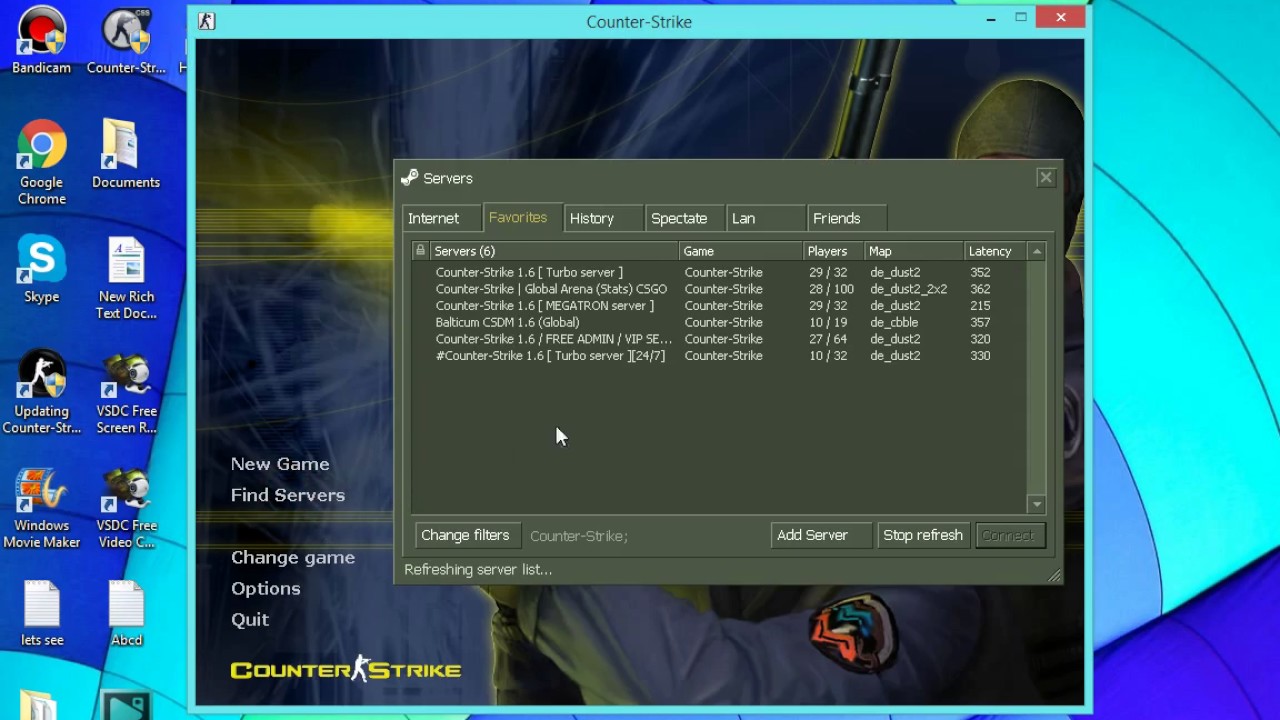Screen dimensions: 1280x720
Task: Launch VSDC Free Screen Recorder
Action: click(126, 391)
